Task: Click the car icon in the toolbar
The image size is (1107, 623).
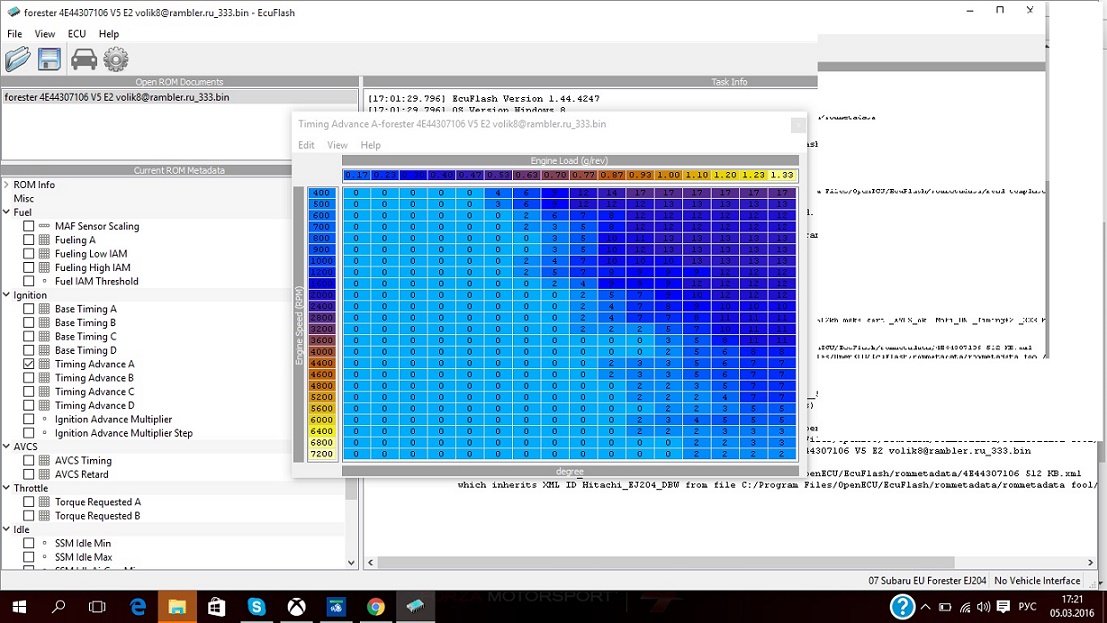Action: [84, 60]
